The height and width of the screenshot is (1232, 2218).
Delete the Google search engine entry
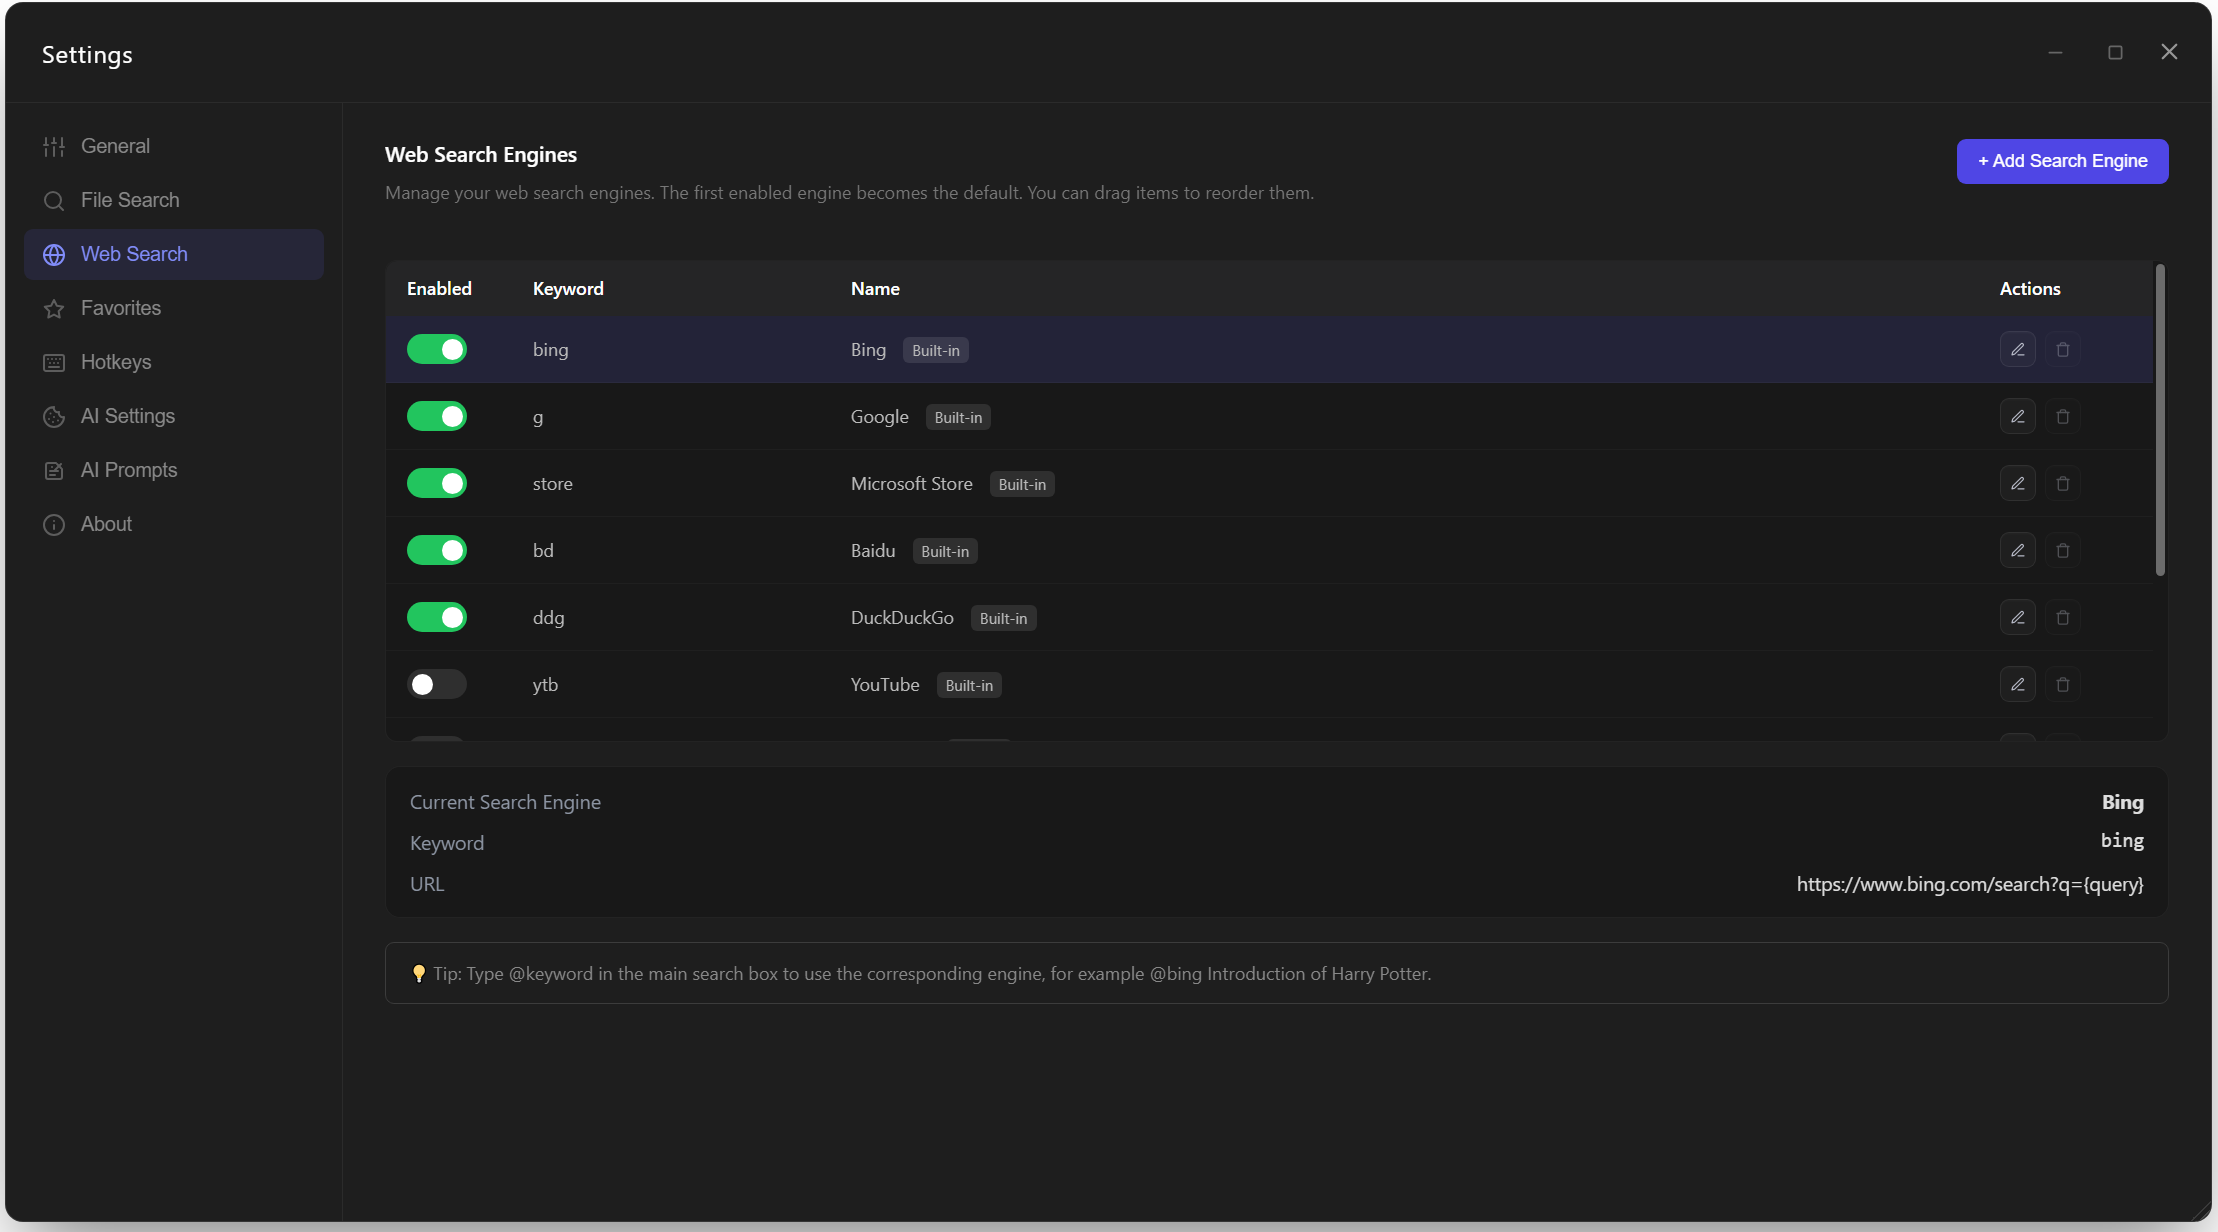coord(2062,416)
